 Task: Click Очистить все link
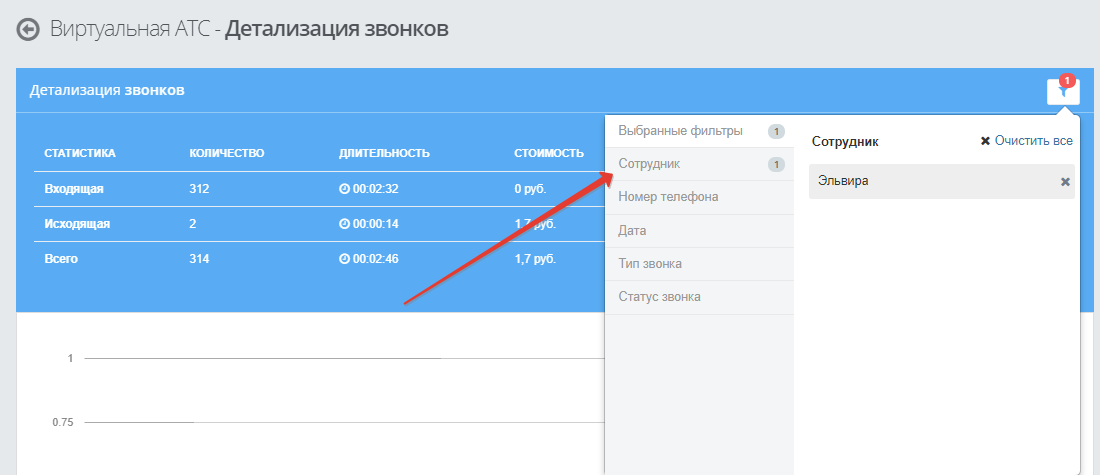[1026, 141]
